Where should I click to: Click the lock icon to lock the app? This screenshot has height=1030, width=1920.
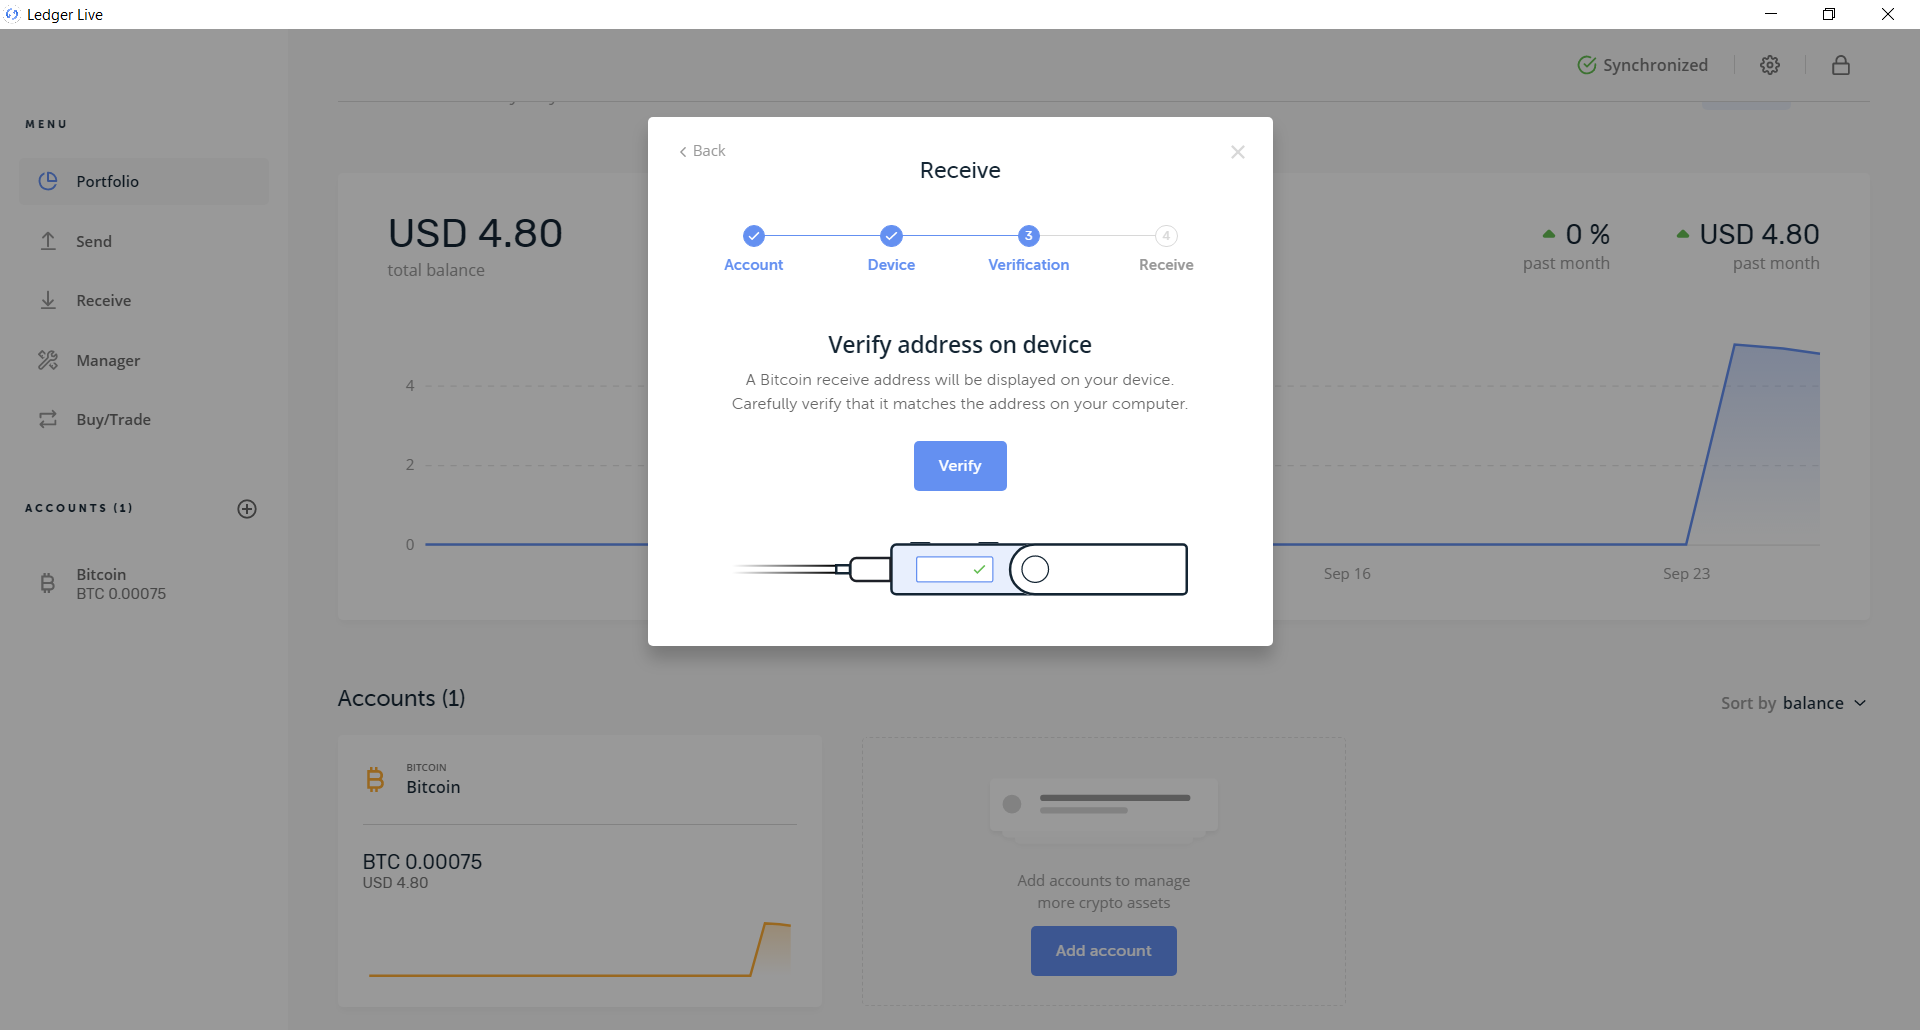[x=1841, y=65]
